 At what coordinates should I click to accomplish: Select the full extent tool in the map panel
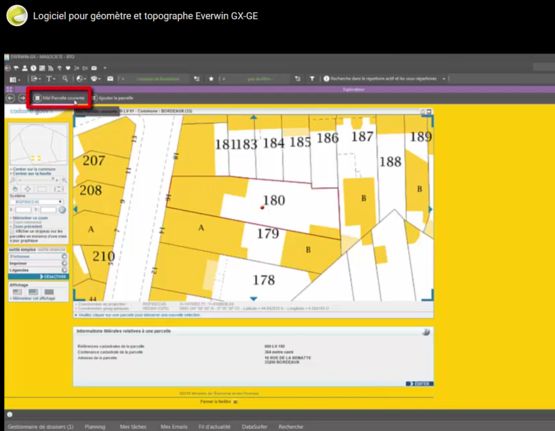59,189
